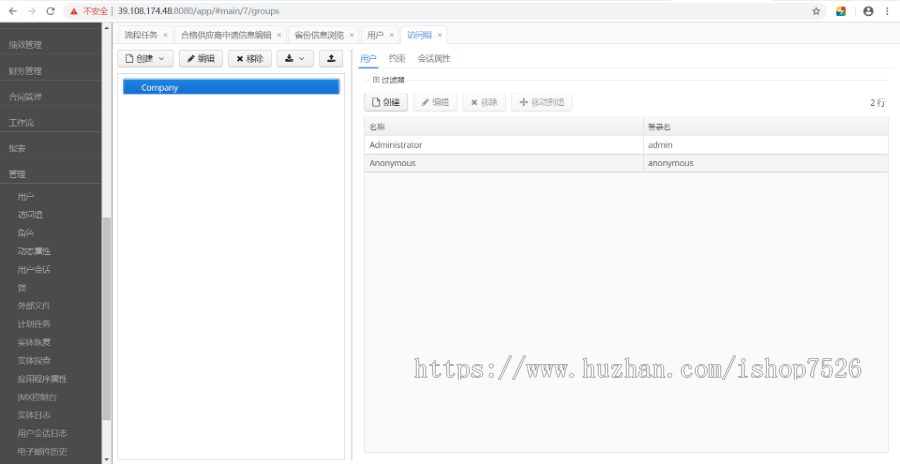This screenshot has height=464, width=900.
Task: Switch to the 流程任务 tab
Action: (141, 35)
